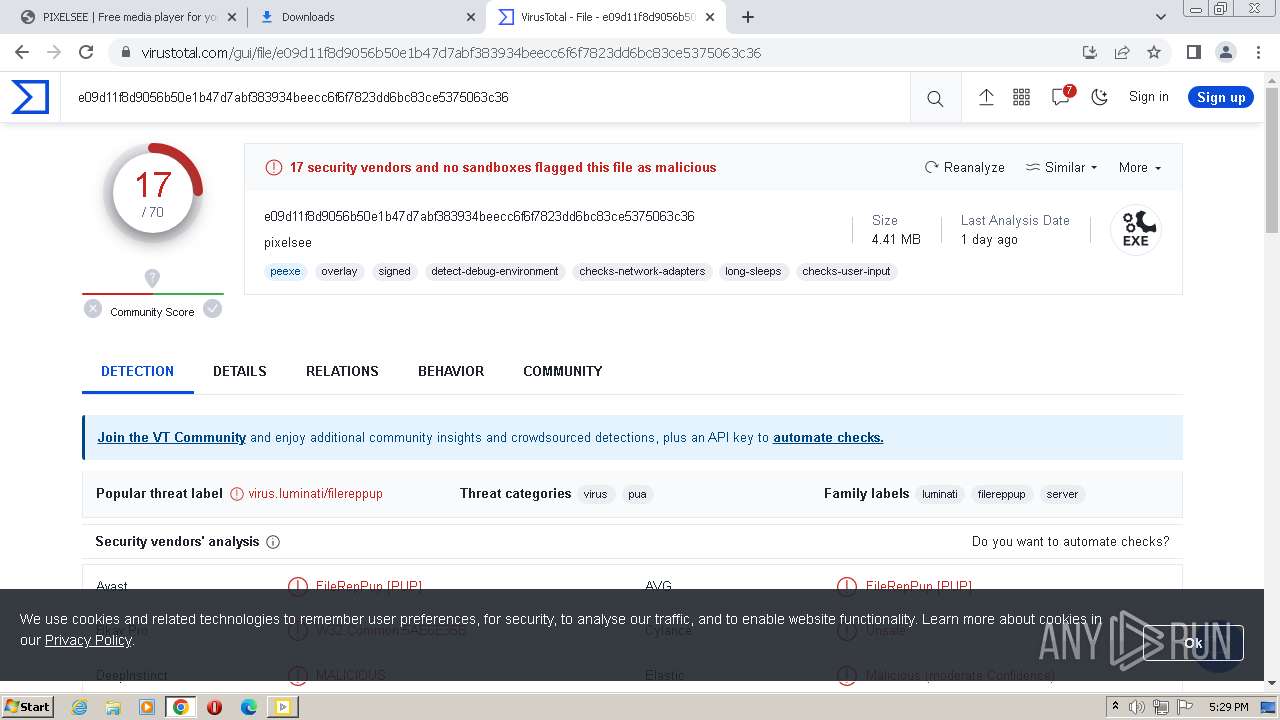Click the VirusTotal logo icon
The image size is (1280, 720).
(x=30, y=97)
